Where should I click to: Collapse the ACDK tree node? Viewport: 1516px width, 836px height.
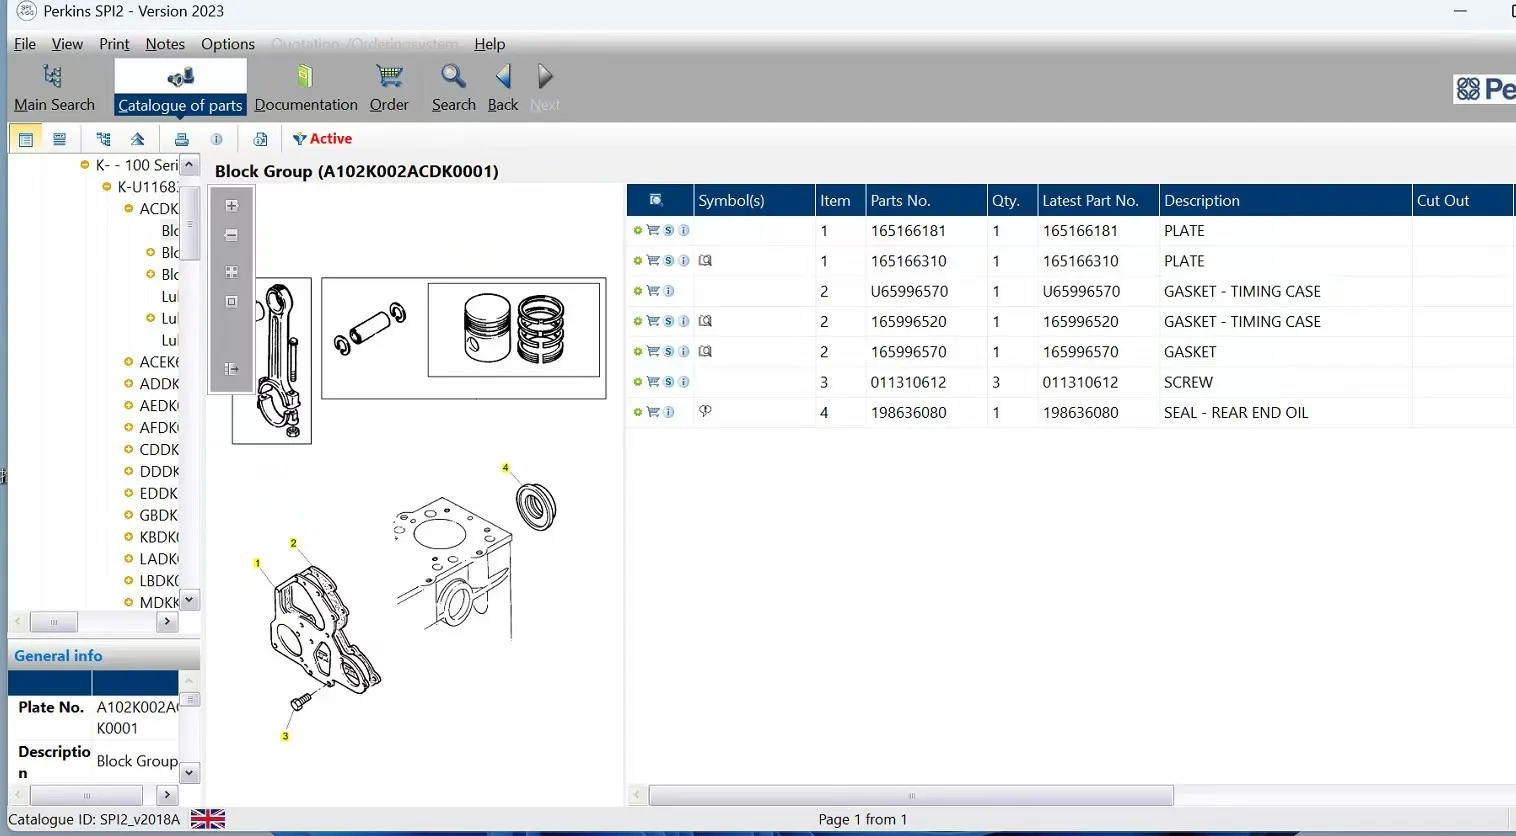[x=129, y=209]
